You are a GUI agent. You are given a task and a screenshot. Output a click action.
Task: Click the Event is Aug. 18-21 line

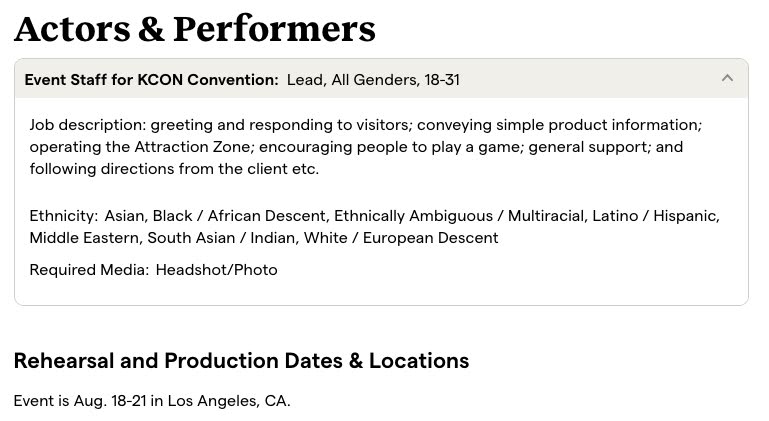tap(152, 401)
